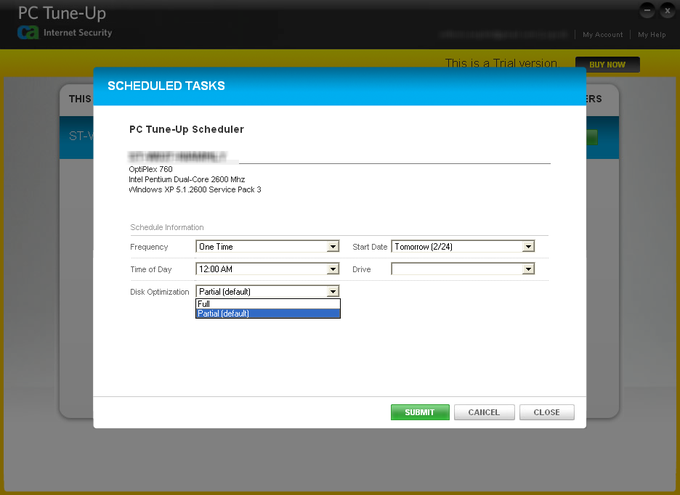Click the Time of Day label
Viewport: 680px width, 495px height.
151,269
